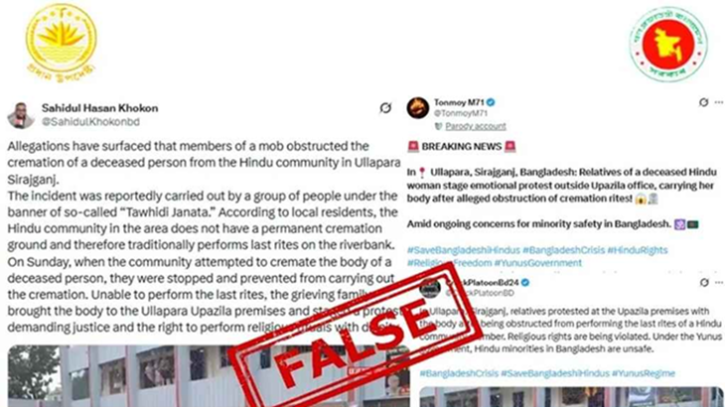725x407 pixels.
Task: Click the red Bangladesh map emblem
Action: pyautogui.click(x=668, y=44)
